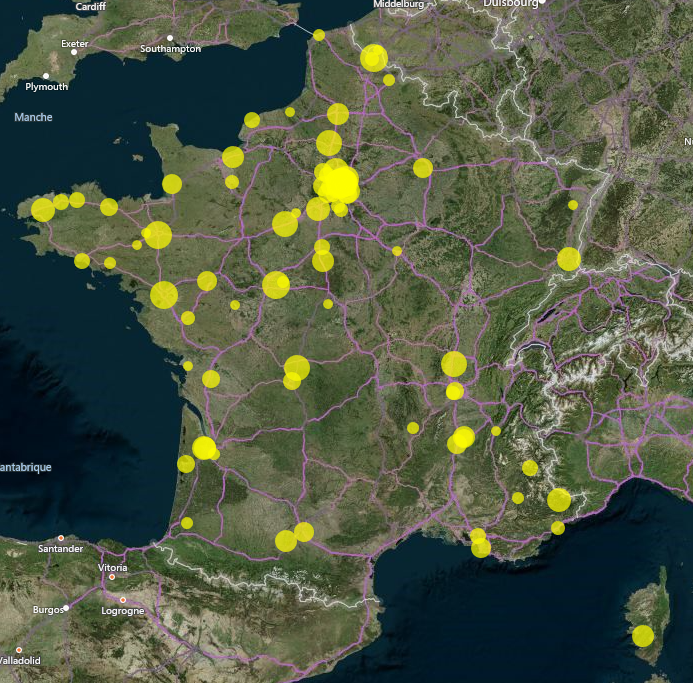Click the small bubble at the Channel crossing line
Viewport: 693px width, 683px height.
tap(319, 35)
